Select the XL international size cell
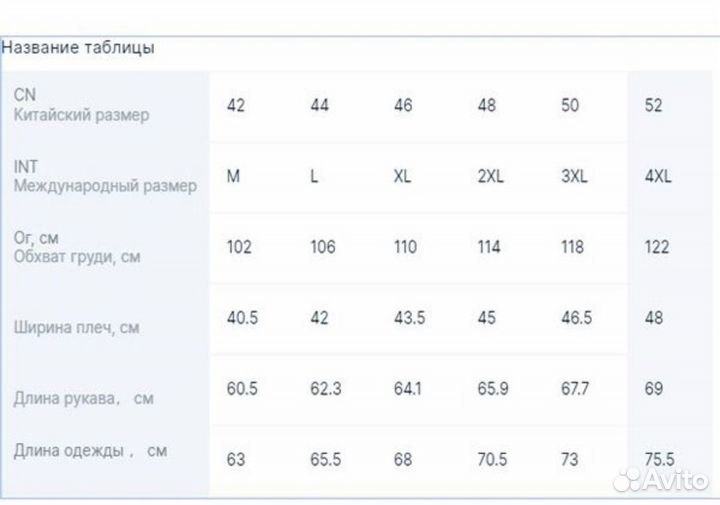 (x=403, y=177)
